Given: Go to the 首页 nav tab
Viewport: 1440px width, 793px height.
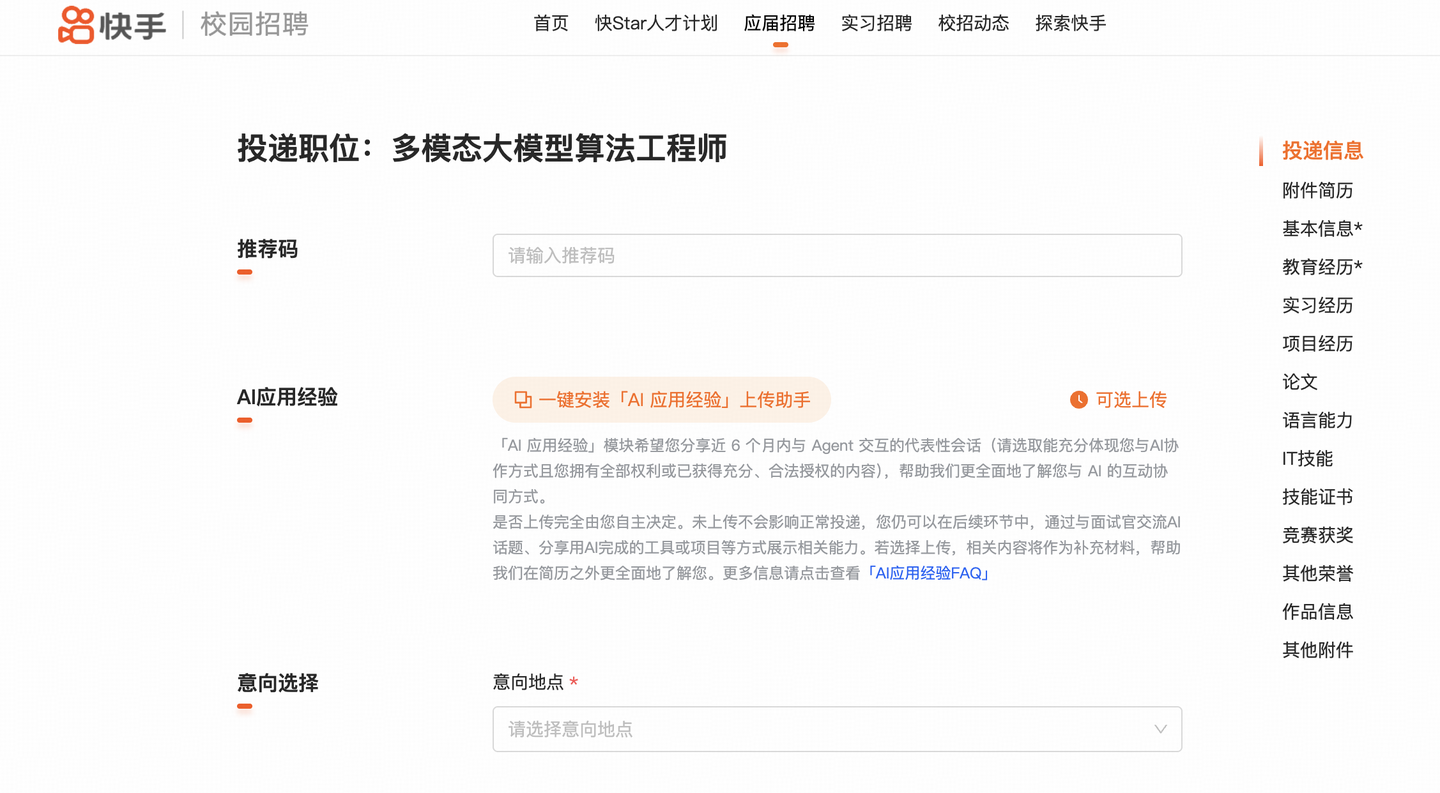Looking at the screenshot, I should click(551, 23).
